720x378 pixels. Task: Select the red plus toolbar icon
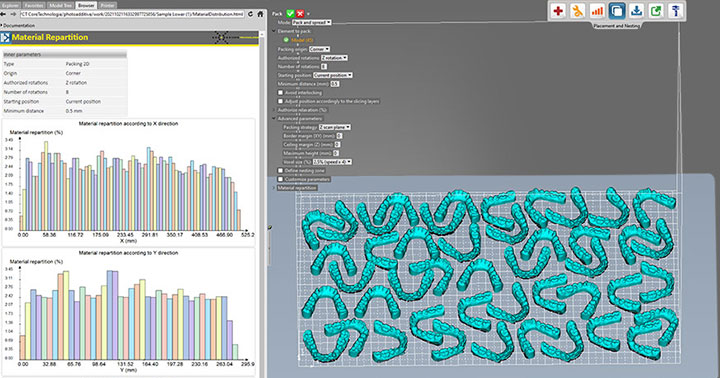(x=558, y=11)
